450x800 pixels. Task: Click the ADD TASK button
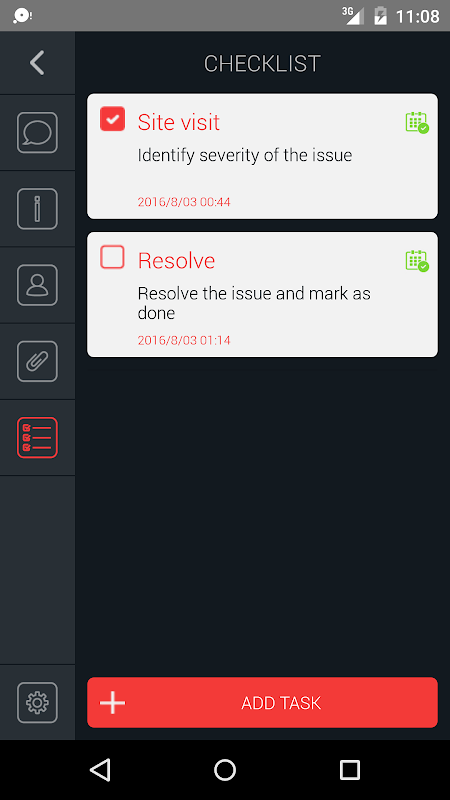point(262,703)
